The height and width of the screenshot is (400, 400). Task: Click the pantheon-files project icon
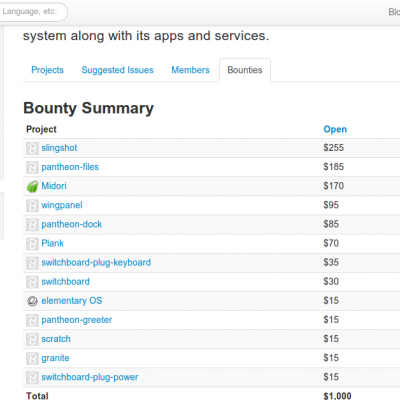coord(32,167)
